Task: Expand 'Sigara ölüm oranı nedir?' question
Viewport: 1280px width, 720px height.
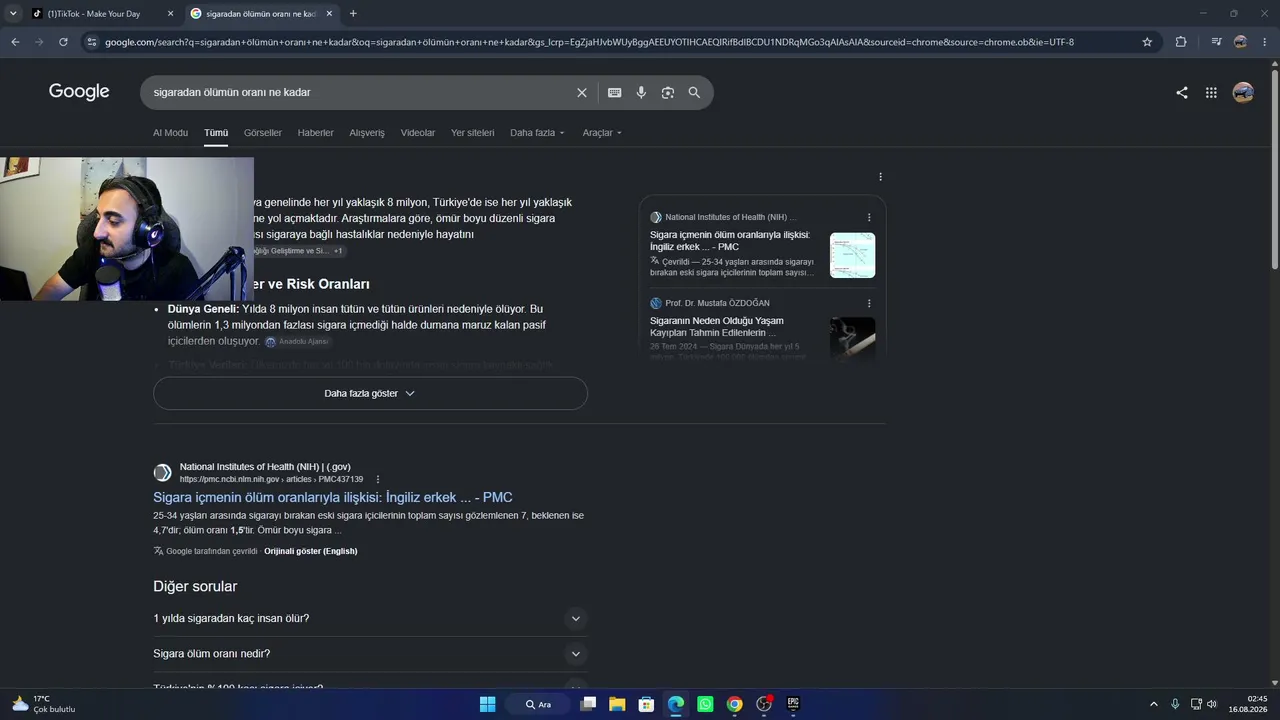Action: coord(370,654)
